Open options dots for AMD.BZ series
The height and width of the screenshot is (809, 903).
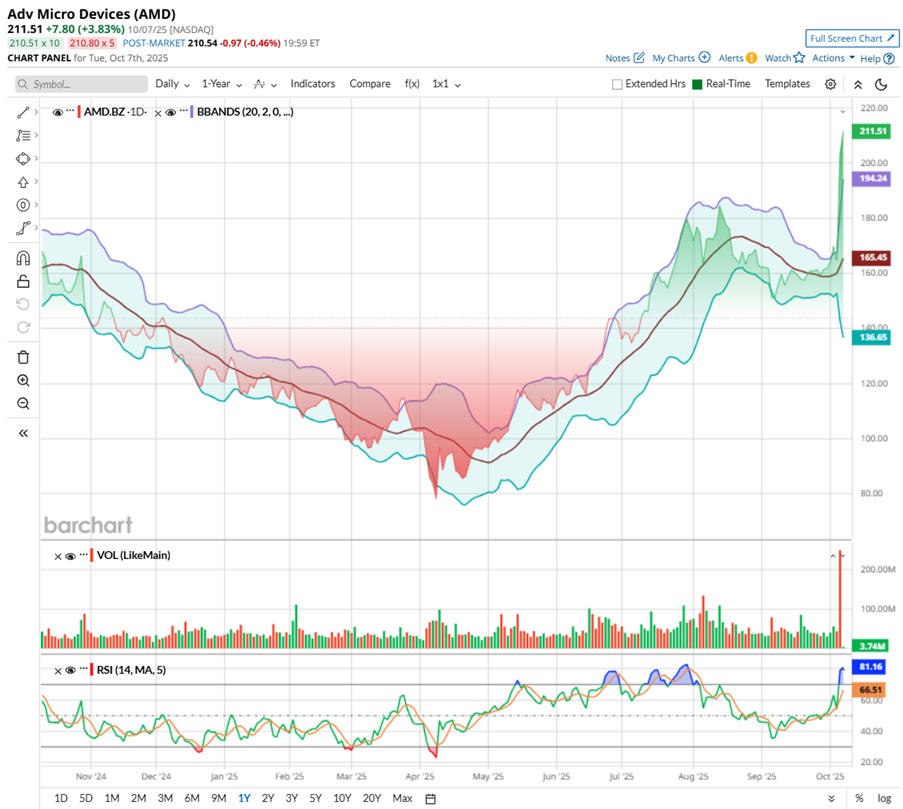click(x=70, y=111)
